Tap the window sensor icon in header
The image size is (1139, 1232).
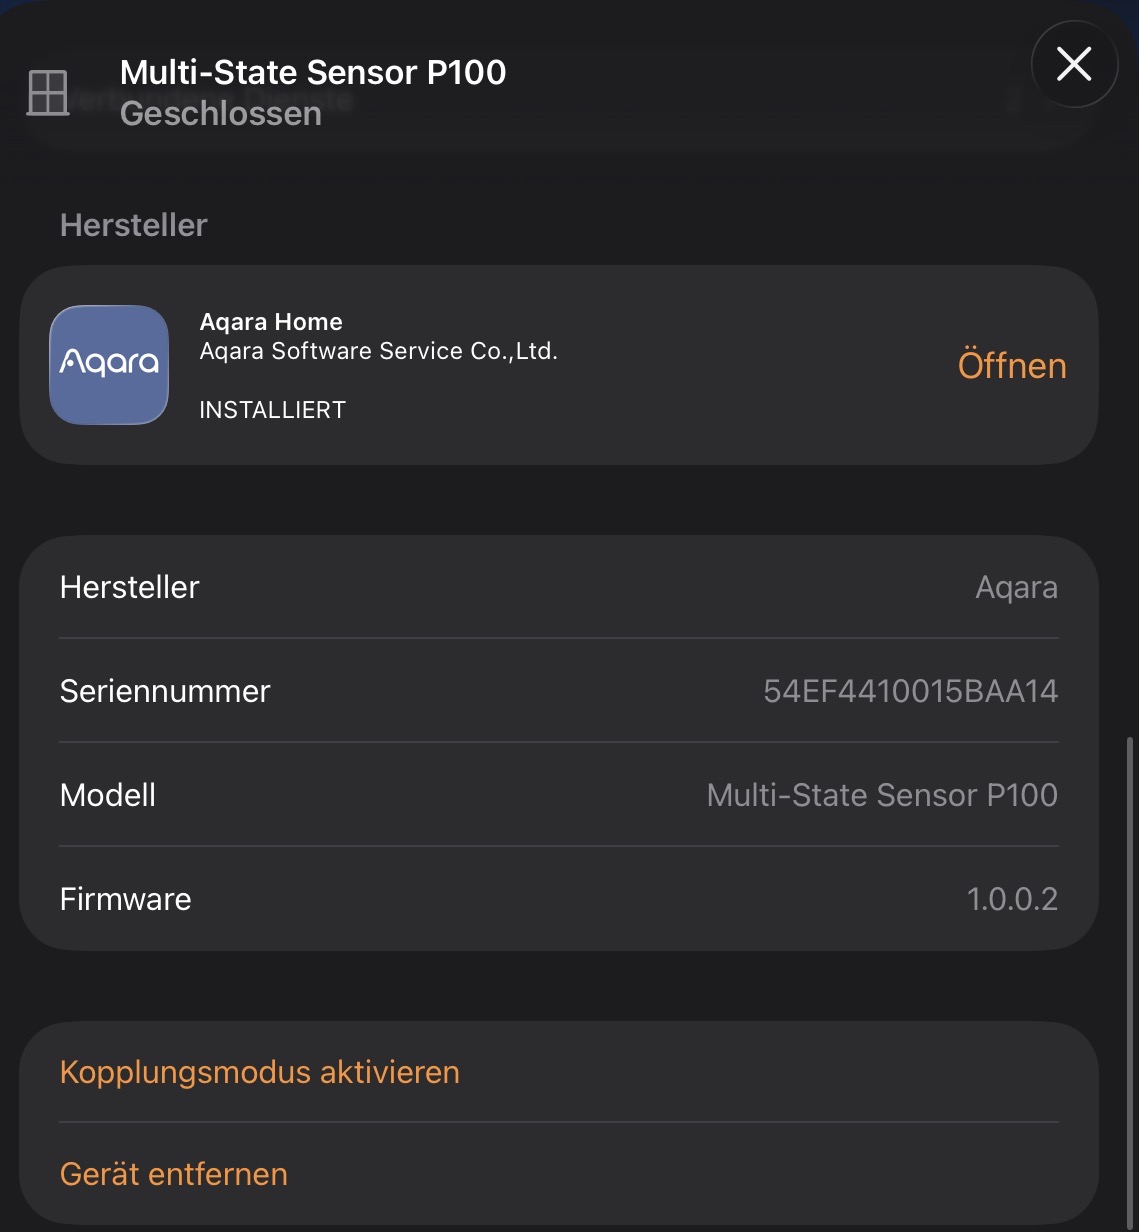[47, 93]
